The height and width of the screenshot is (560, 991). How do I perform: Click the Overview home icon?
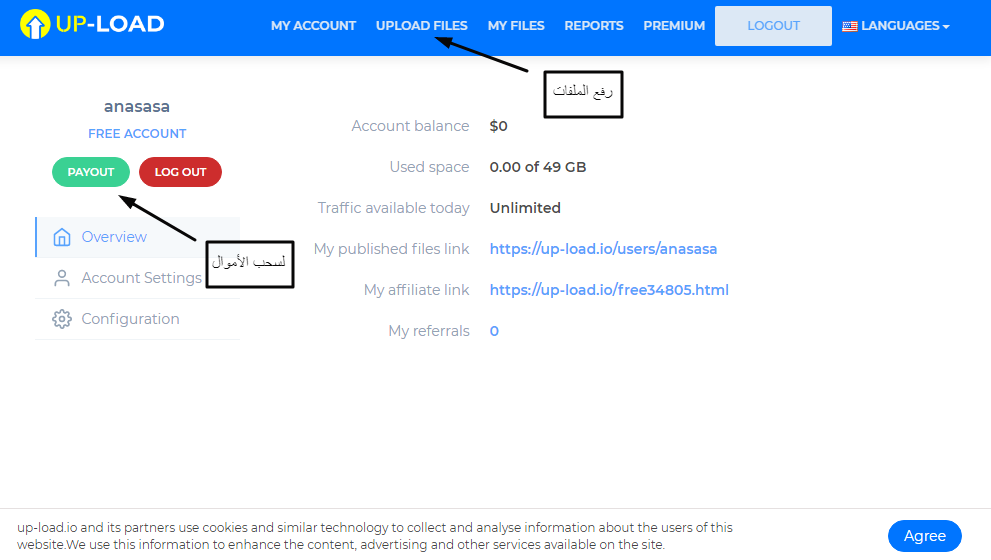pos(62,237)
